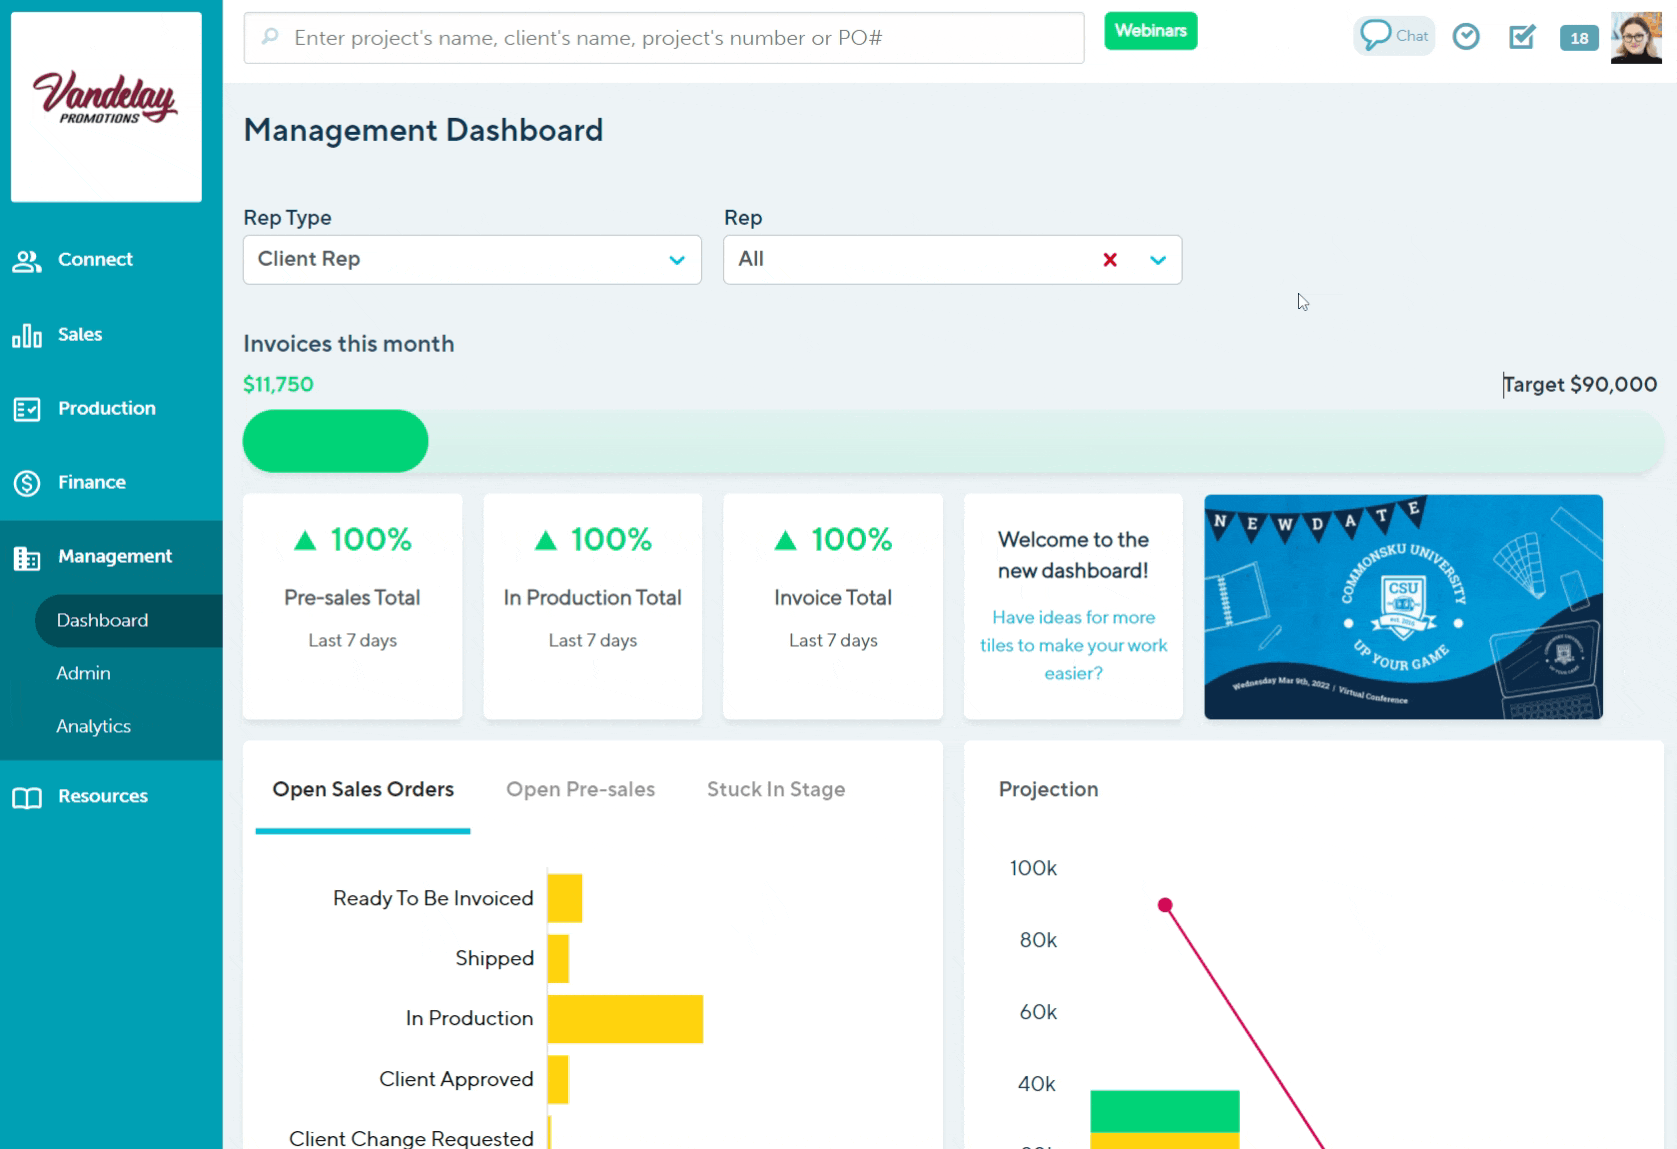Screen dimensions: 1677x1149
Task: Open the 18 notifications badge
Action: coord(1578,38)
